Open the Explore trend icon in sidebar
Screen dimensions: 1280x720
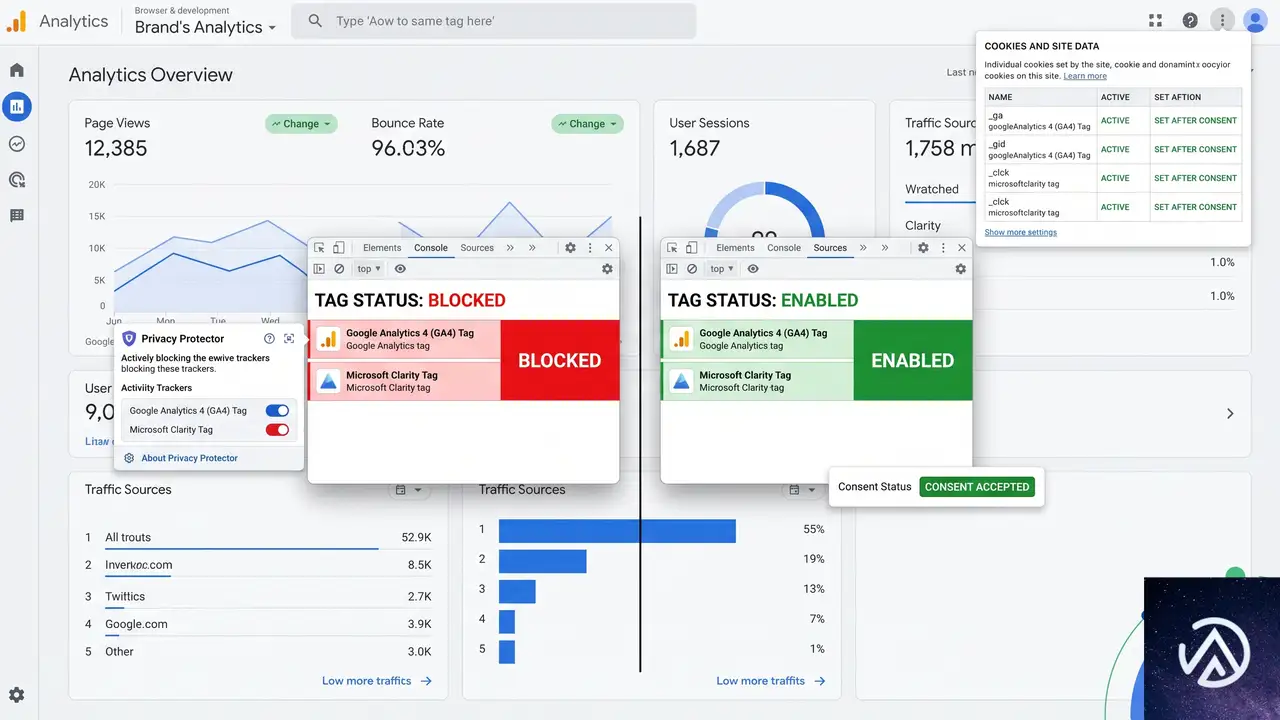(x=17, y=143)
